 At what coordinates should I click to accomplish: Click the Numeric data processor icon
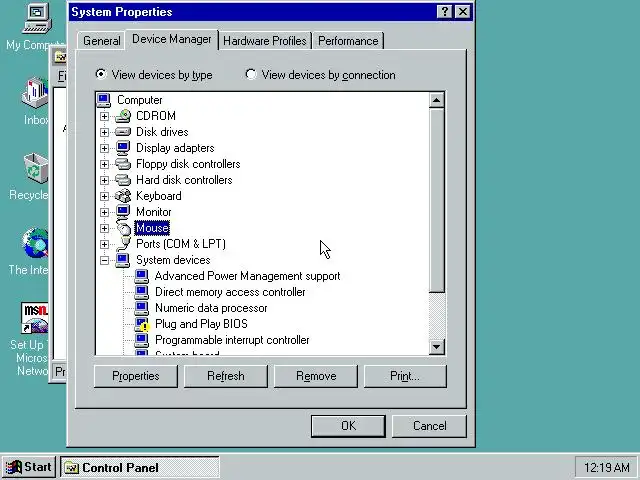142,308
